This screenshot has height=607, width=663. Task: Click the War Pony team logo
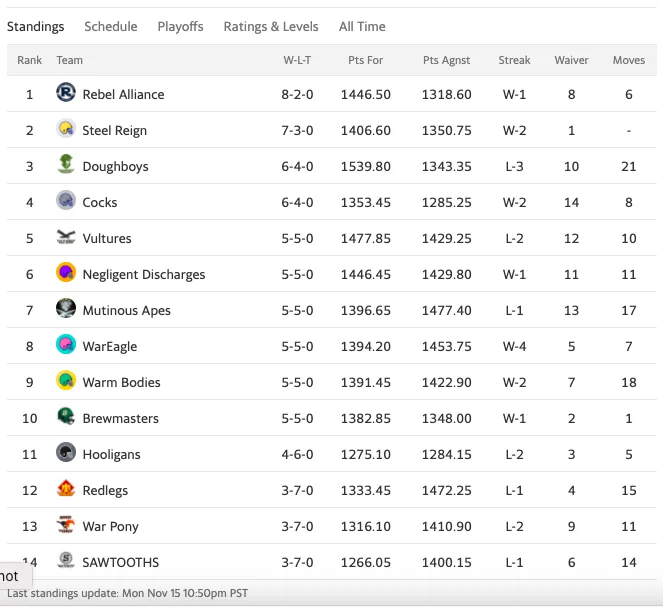tap(66, 524)
